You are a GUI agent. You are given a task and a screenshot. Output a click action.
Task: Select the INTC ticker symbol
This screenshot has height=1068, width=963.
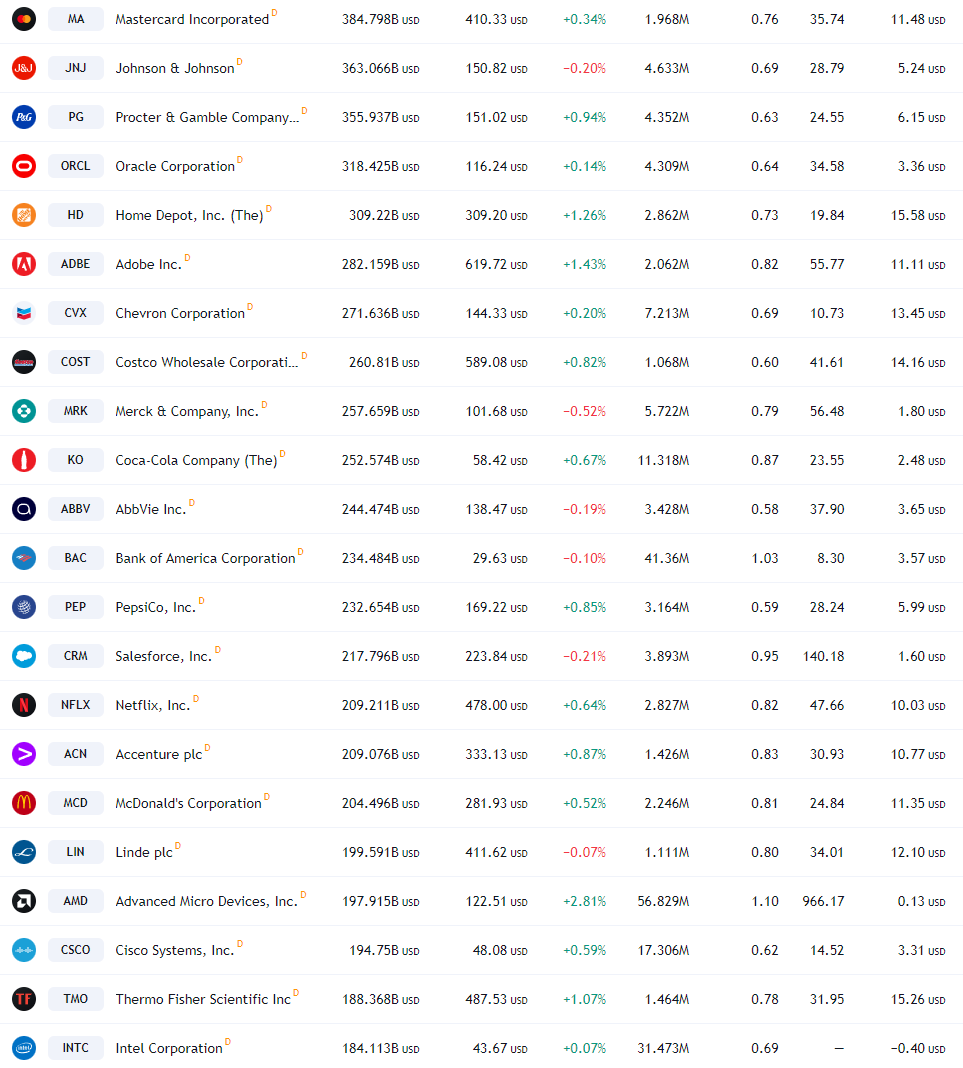(76, 1049)
